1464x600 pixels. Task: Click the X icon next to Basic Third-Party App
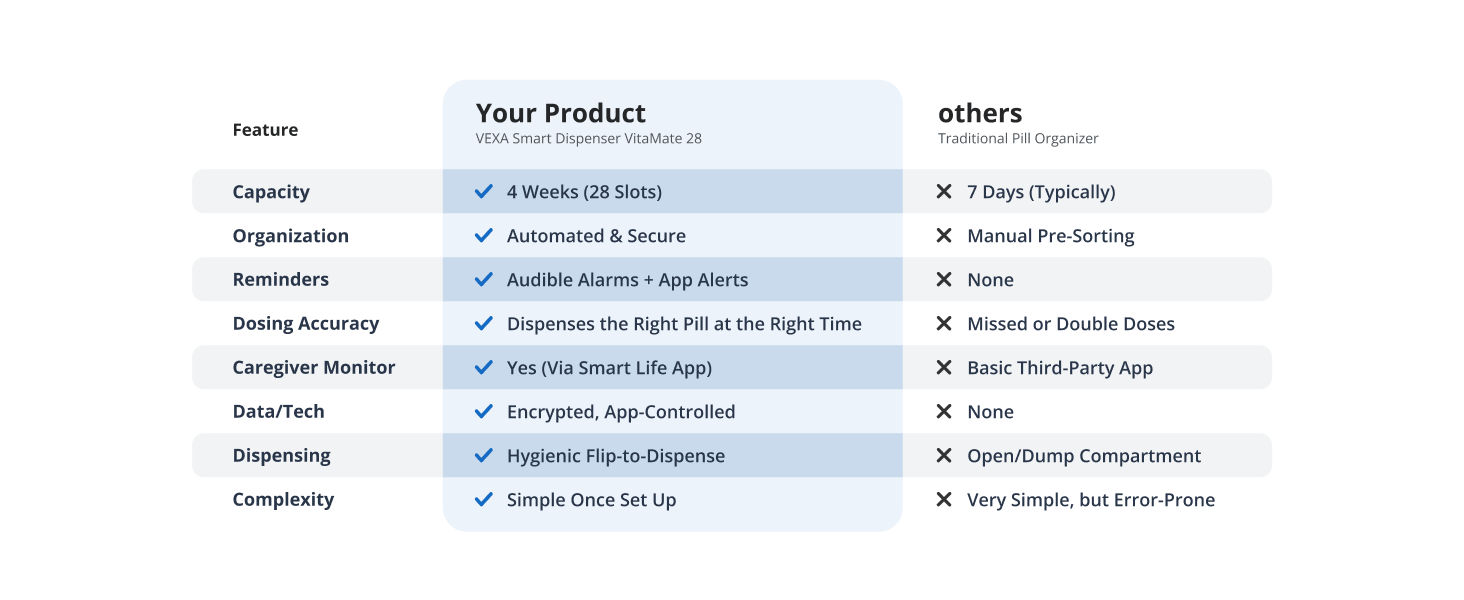coord(944,368)
